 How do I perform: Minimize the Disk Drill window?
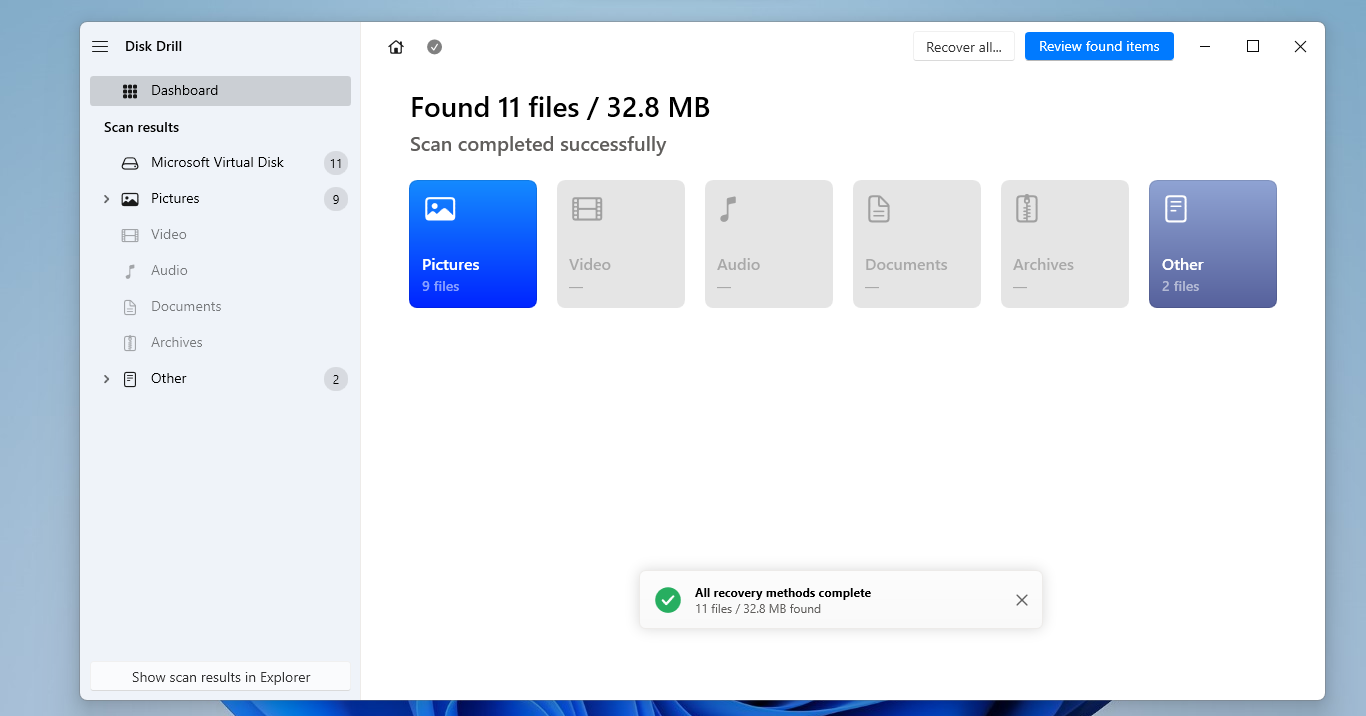point(1205,47)
